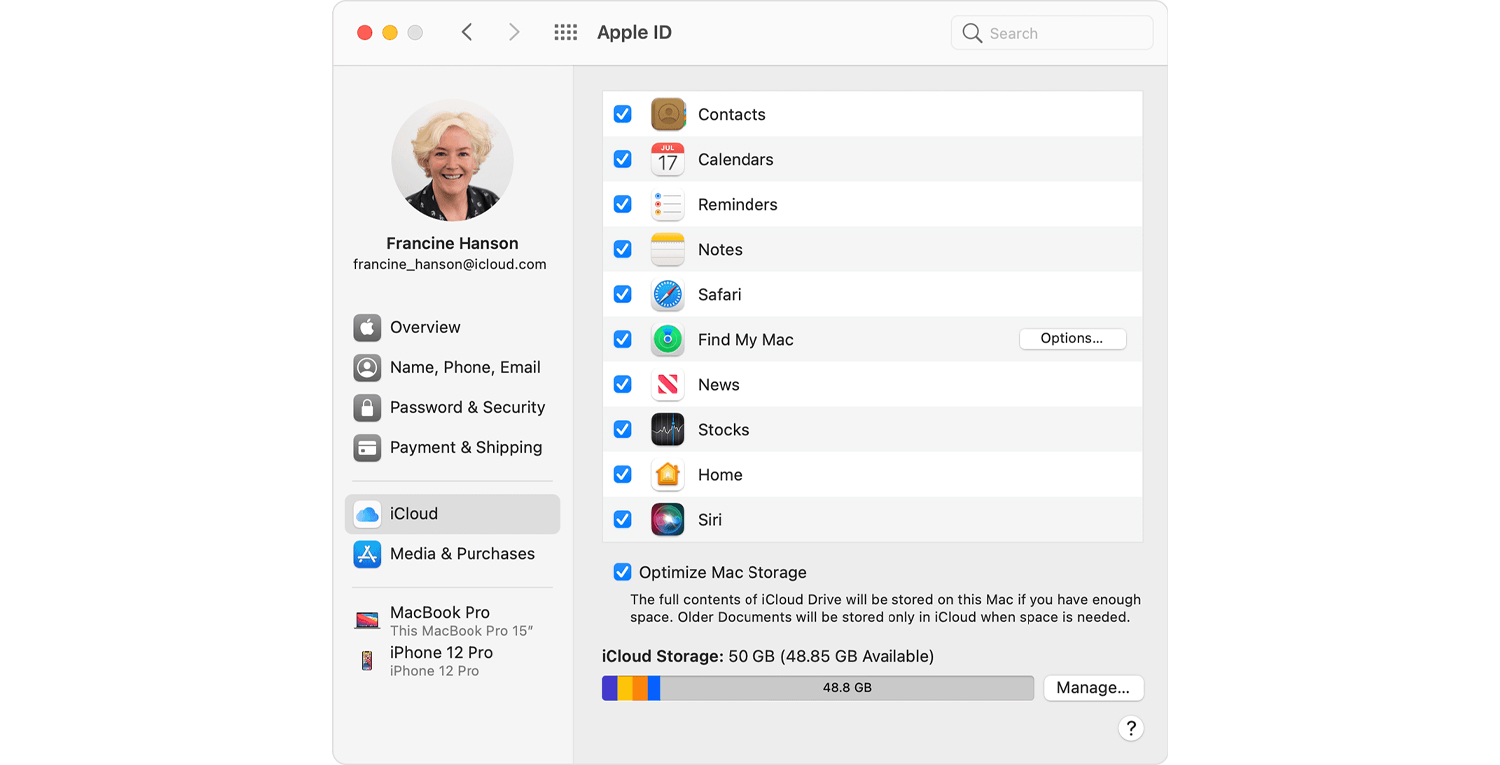This screenshot has width=1500, height=765.
Task: Disable Safari iCloud syncing checkbox
Action: pyautogui.click(x=622, y=294)
